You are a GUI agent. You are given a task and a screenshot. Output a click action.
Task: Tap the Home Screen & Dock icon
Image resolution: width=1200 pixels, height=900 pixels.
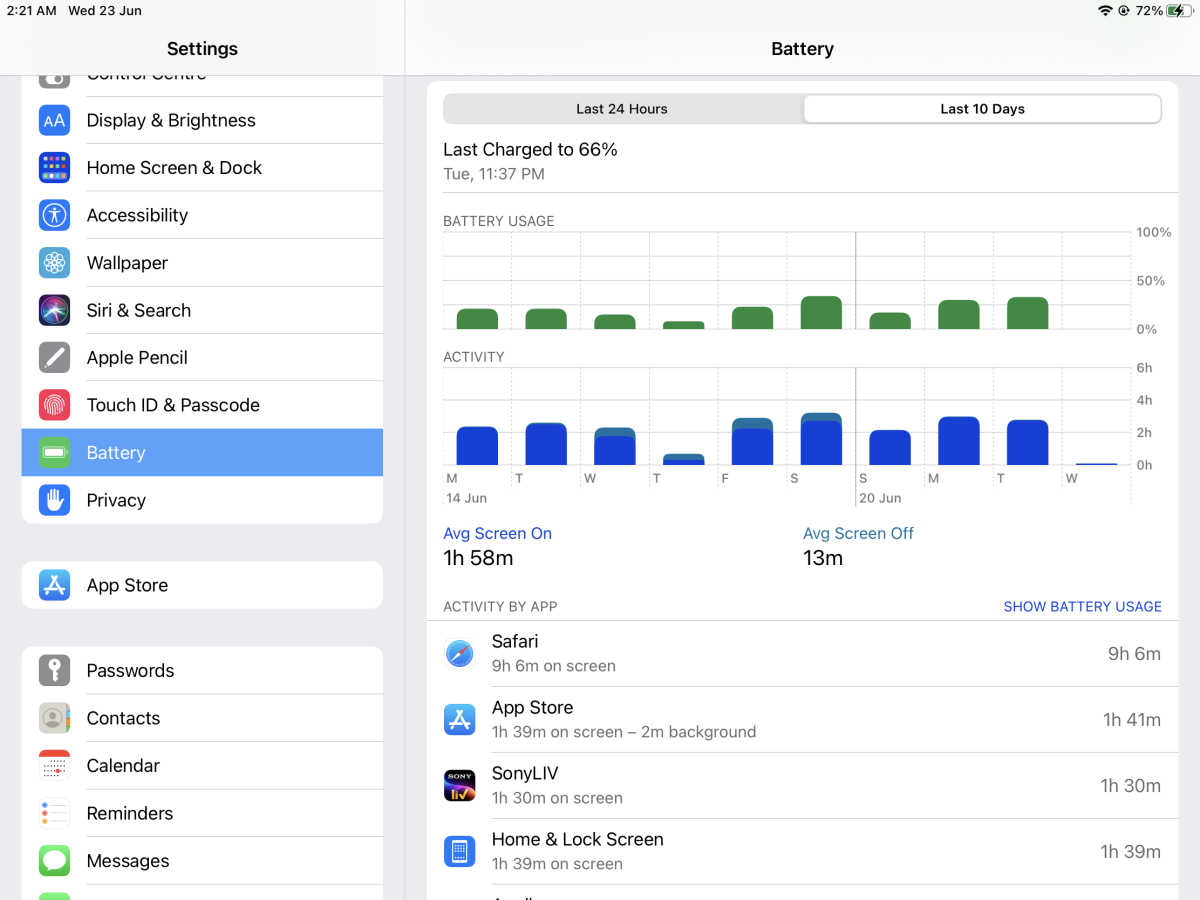point(54,168)
